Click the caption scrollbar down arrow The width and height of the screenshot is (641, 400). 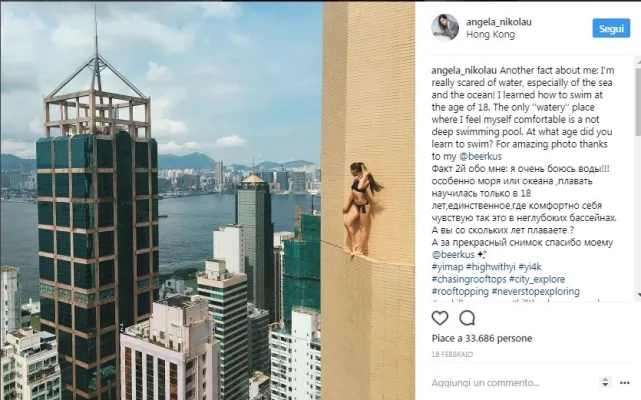(638, 295)
